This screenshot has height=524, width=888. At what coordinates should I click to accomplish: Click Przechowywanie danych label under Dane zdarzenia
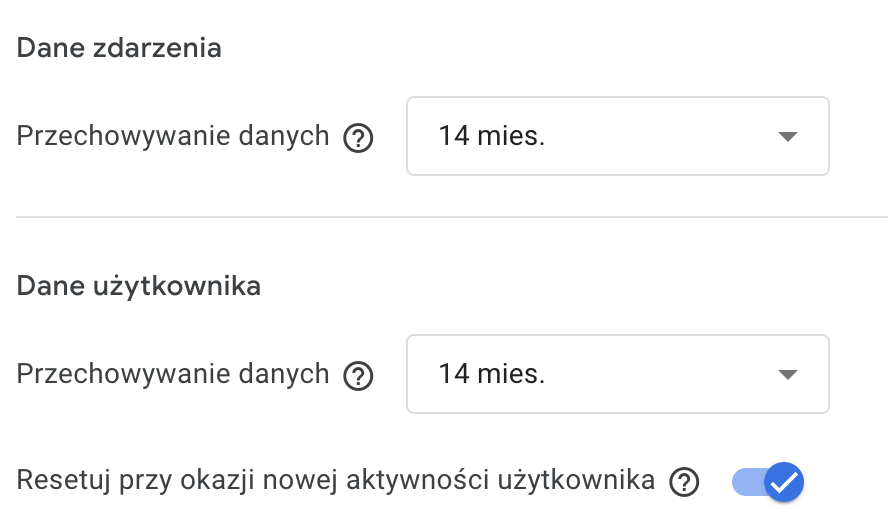coord(173,137)
